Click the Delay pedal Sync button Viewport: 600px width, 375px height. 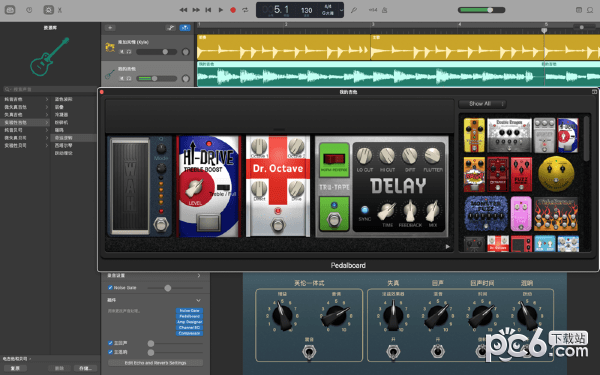364,210
